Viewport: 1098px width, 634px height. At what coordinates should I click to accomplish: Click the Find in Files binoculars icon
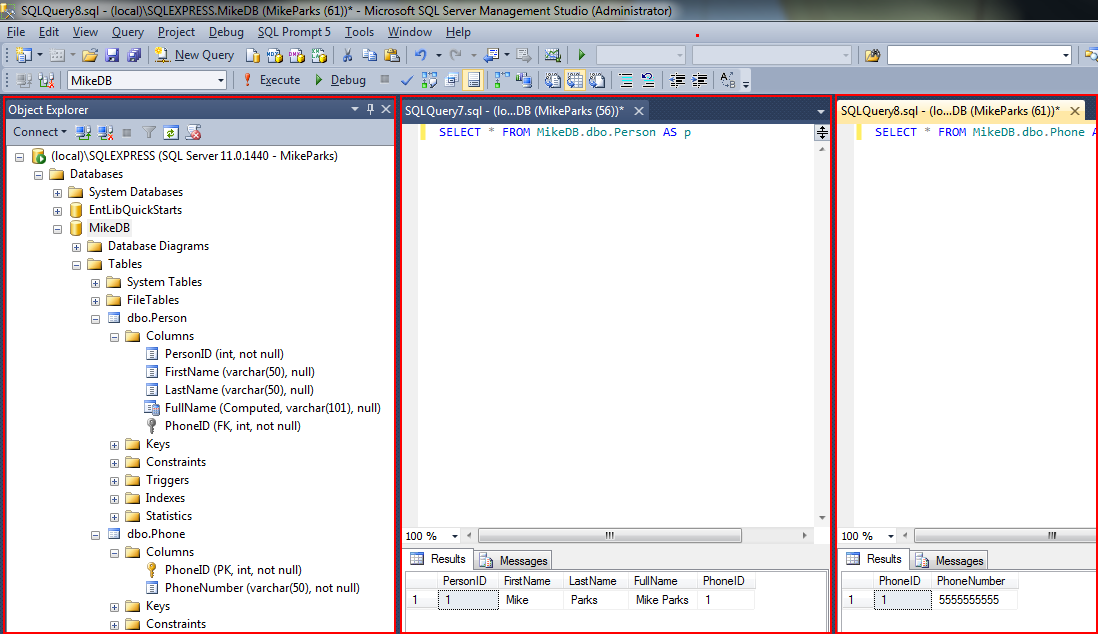(873, 55)
